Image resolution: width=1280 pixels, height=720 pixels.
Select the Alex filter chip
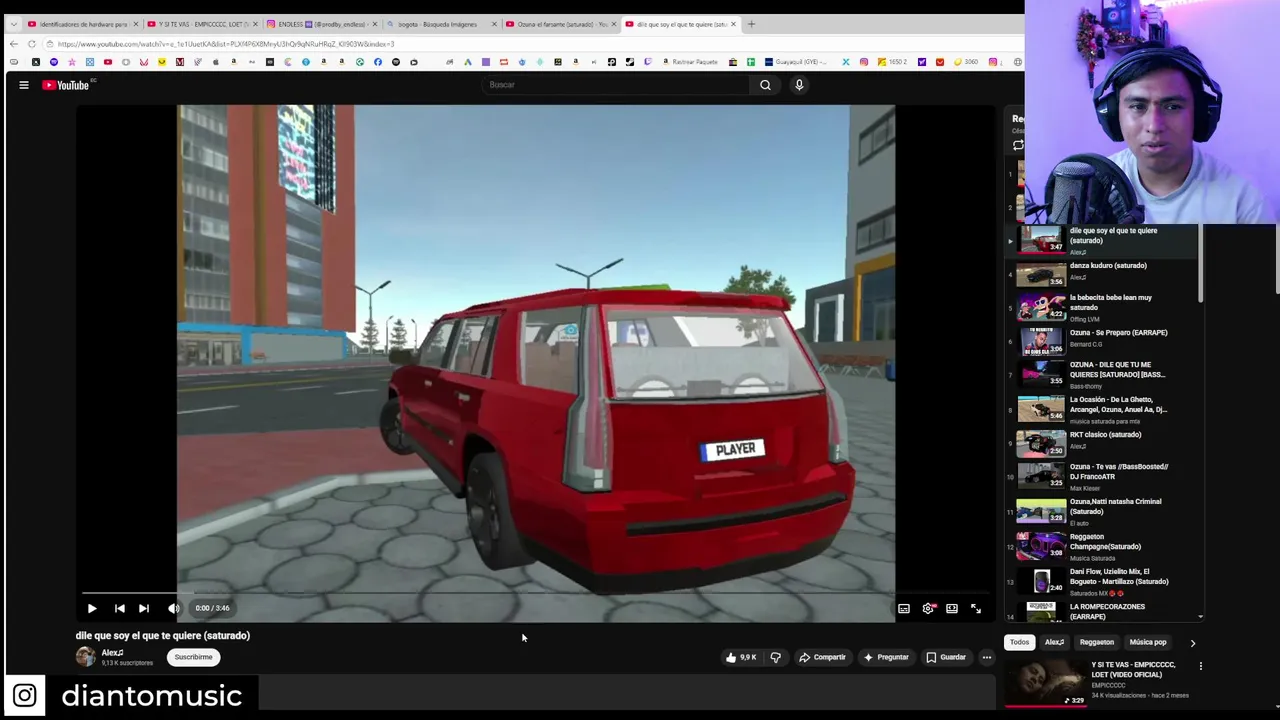click(x=1054, y=642)
